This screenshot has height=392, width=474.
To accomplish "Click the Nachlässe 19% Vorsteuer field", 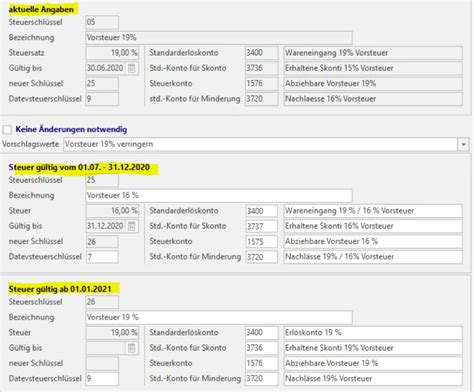I will (373, 379).
